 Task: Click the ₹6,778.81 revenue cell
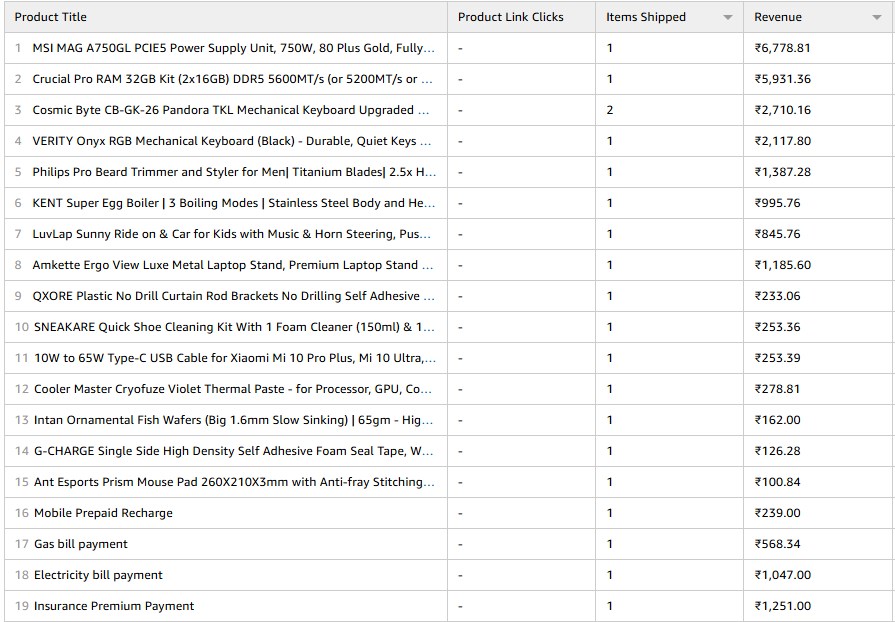[x=782, y=48]
